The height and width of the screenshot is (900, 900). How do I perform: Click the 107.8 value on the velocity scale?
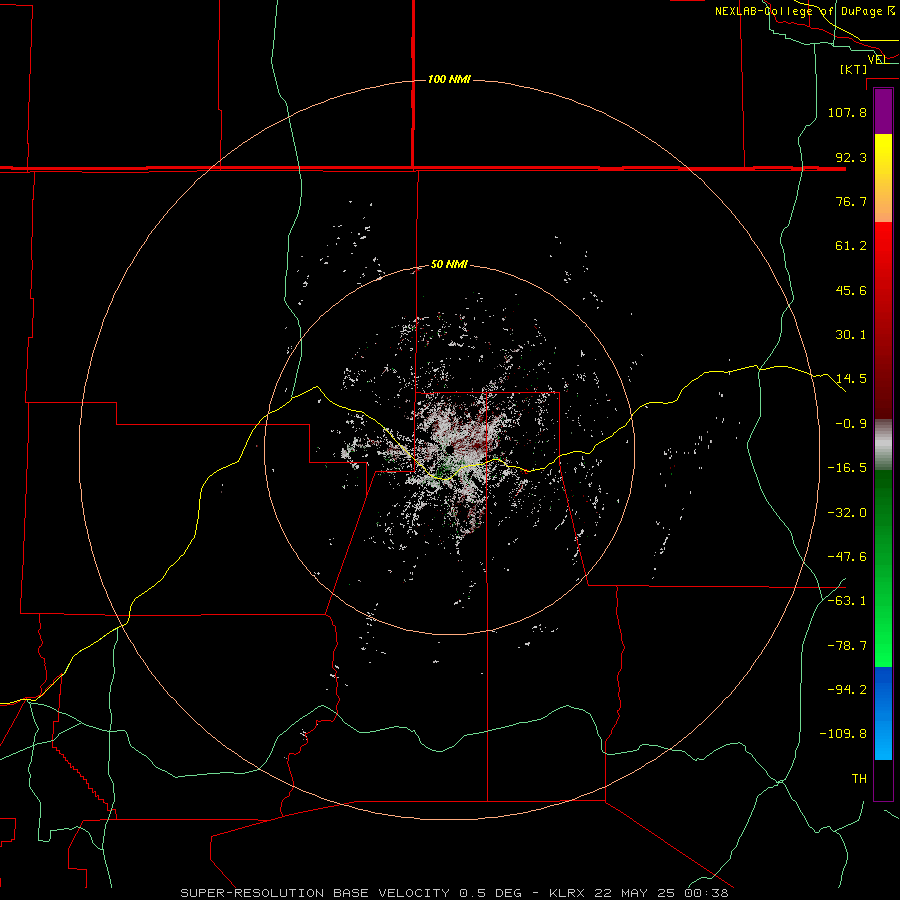847,112
